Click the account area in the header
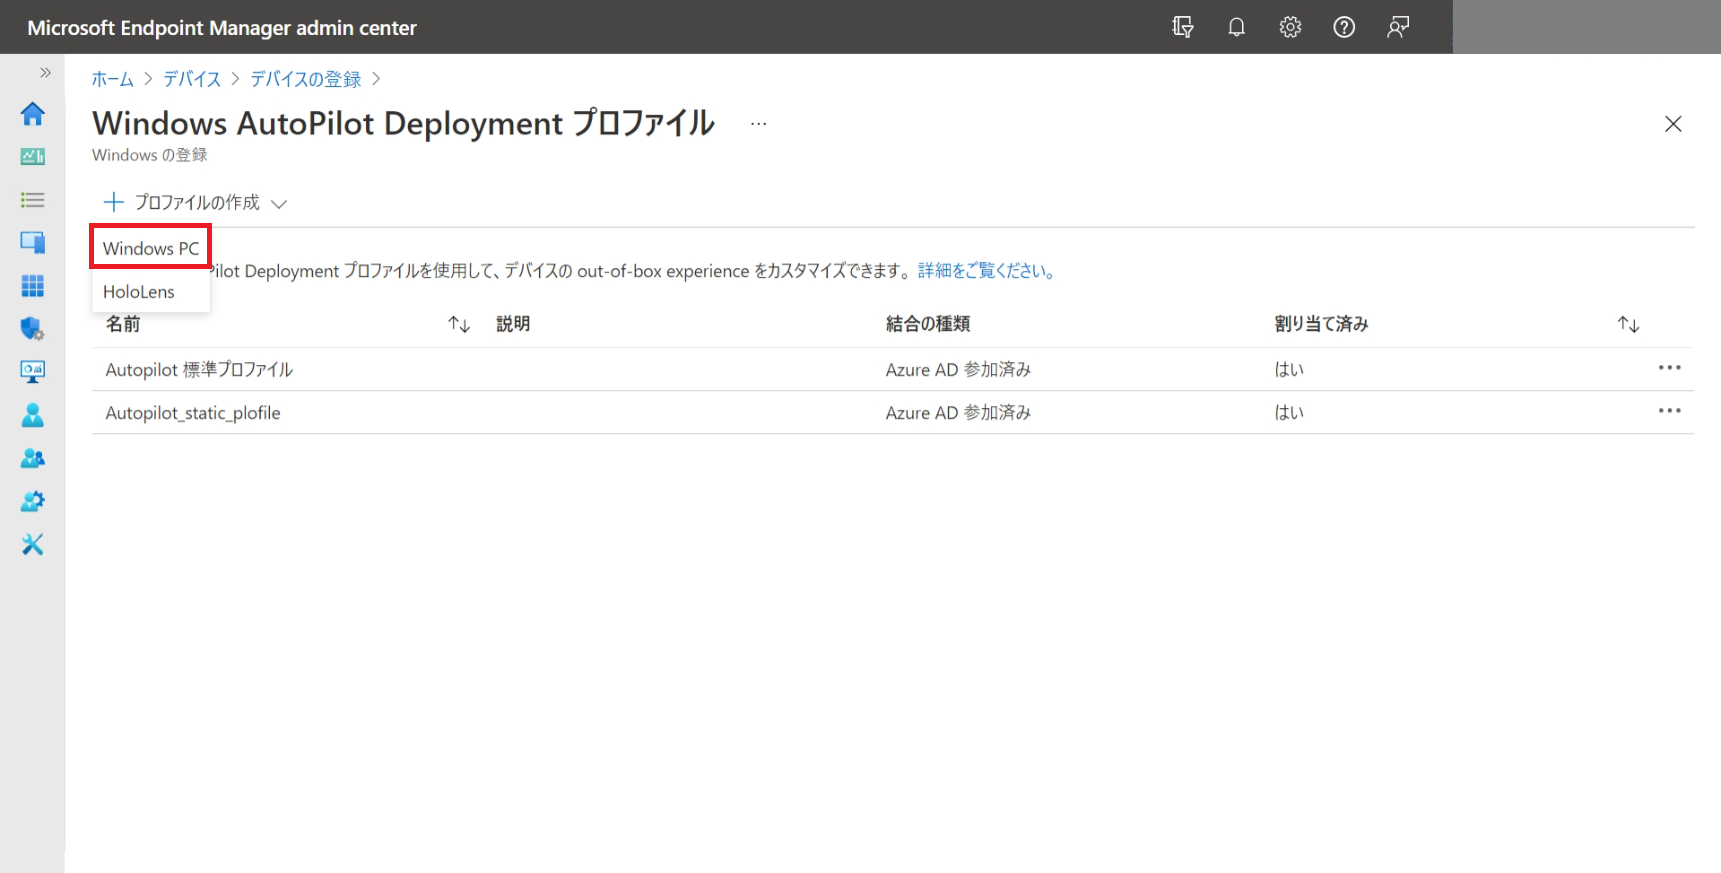The height and width of the screenshot is (873, 1721). [x=1586, y=27]
